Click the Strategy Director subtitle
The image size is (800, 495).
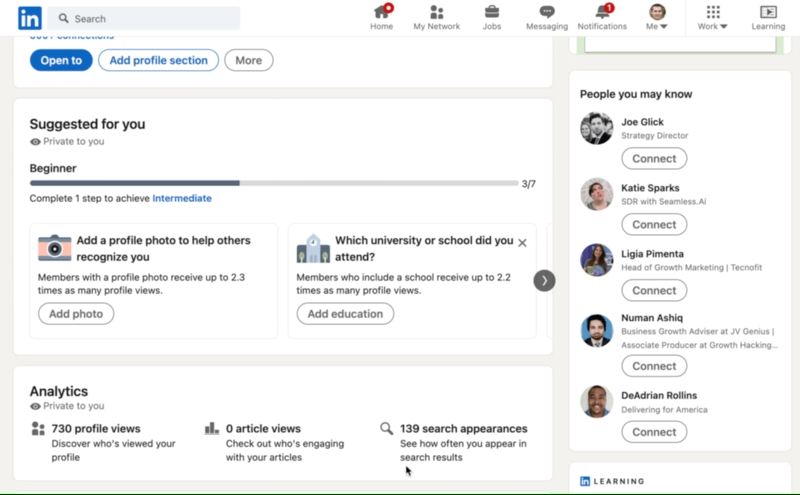[x=655, y=136]
